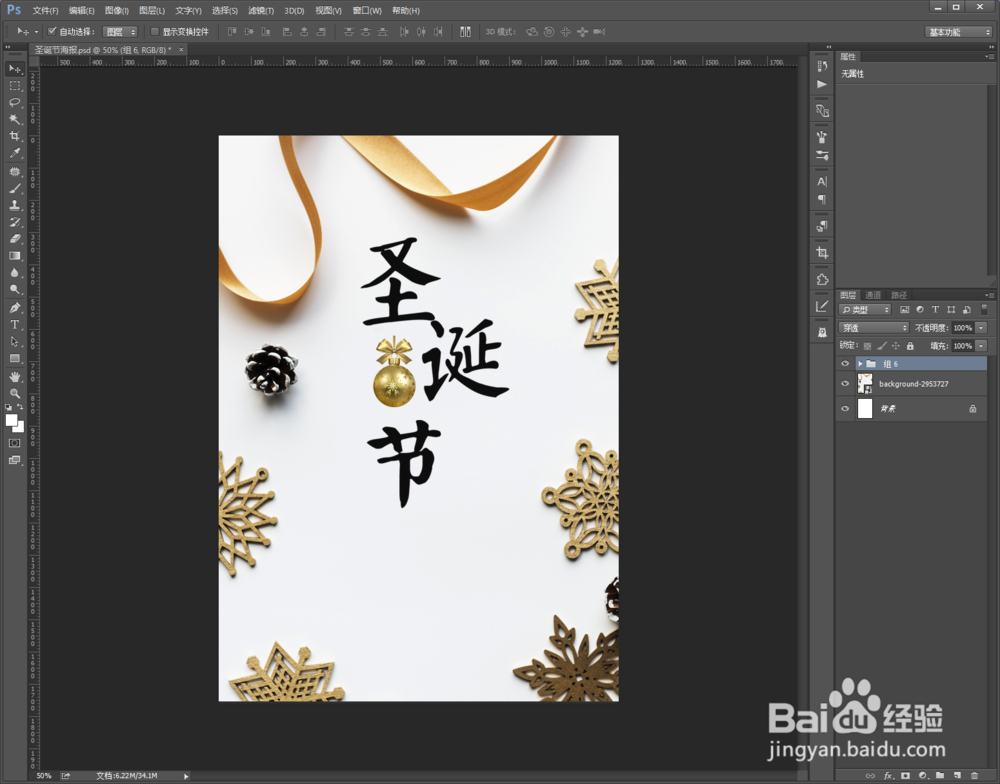This screenshot has width=1000, height=784.
Task: Select the Crop tool
Action: click(13, 136)
